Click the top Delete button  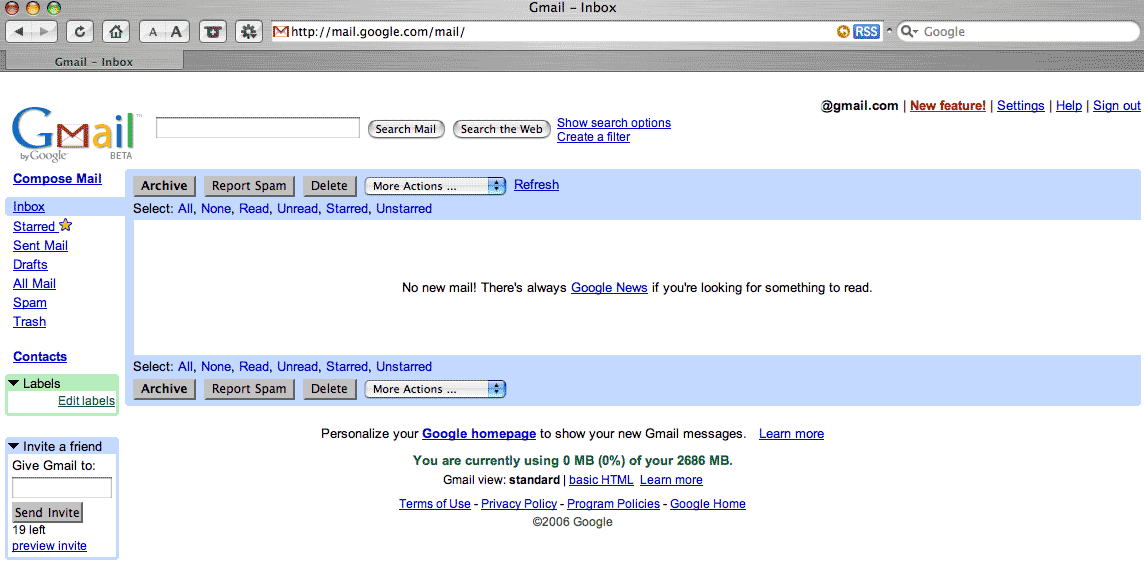(329, 186)
